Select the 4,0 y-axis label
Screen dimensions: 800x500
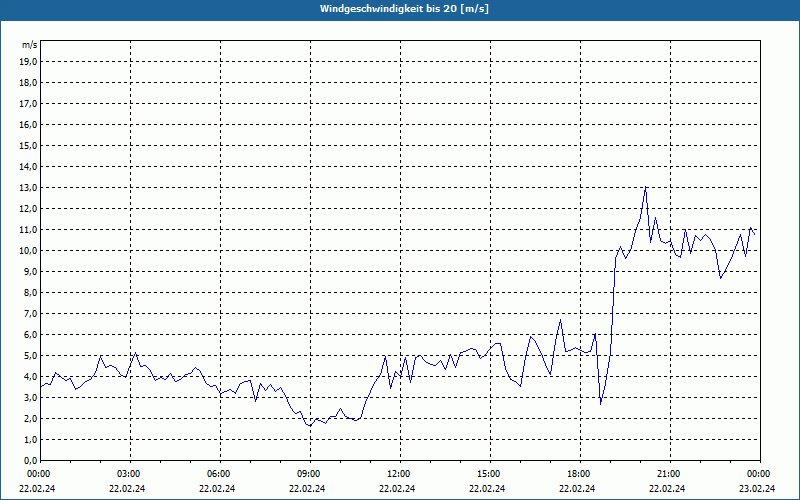[30, 377]
